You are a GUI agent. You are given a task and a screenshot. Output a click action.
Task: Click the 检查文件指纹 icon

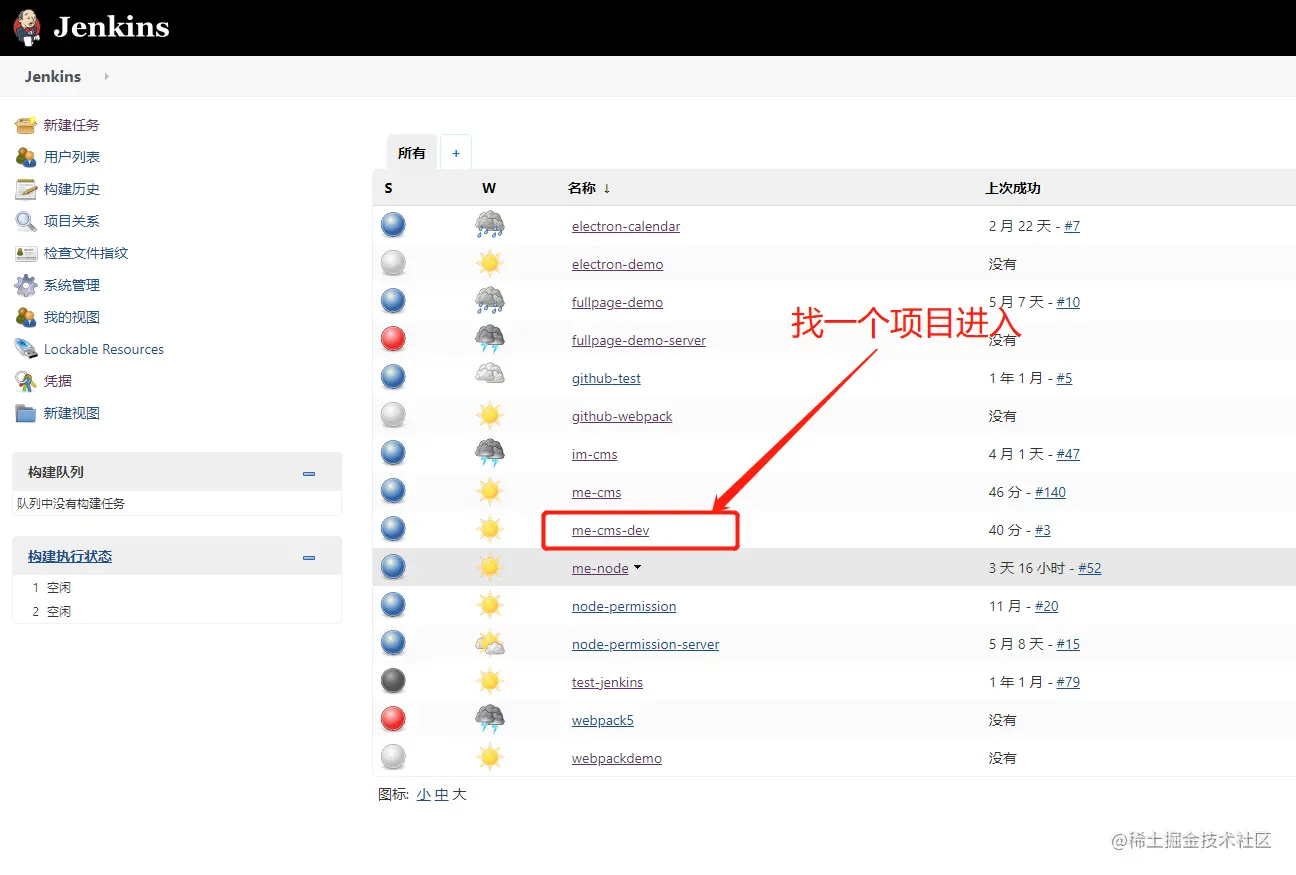tap(26, 253)
